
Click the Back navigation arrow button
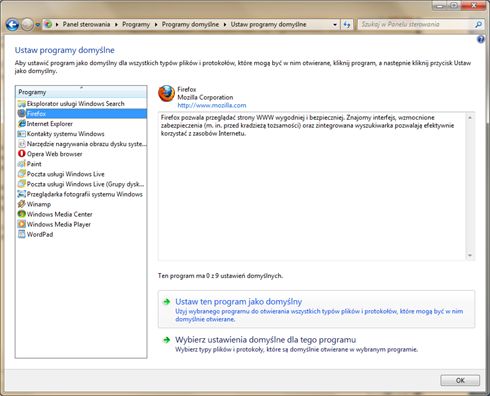[x=12, y=24]
